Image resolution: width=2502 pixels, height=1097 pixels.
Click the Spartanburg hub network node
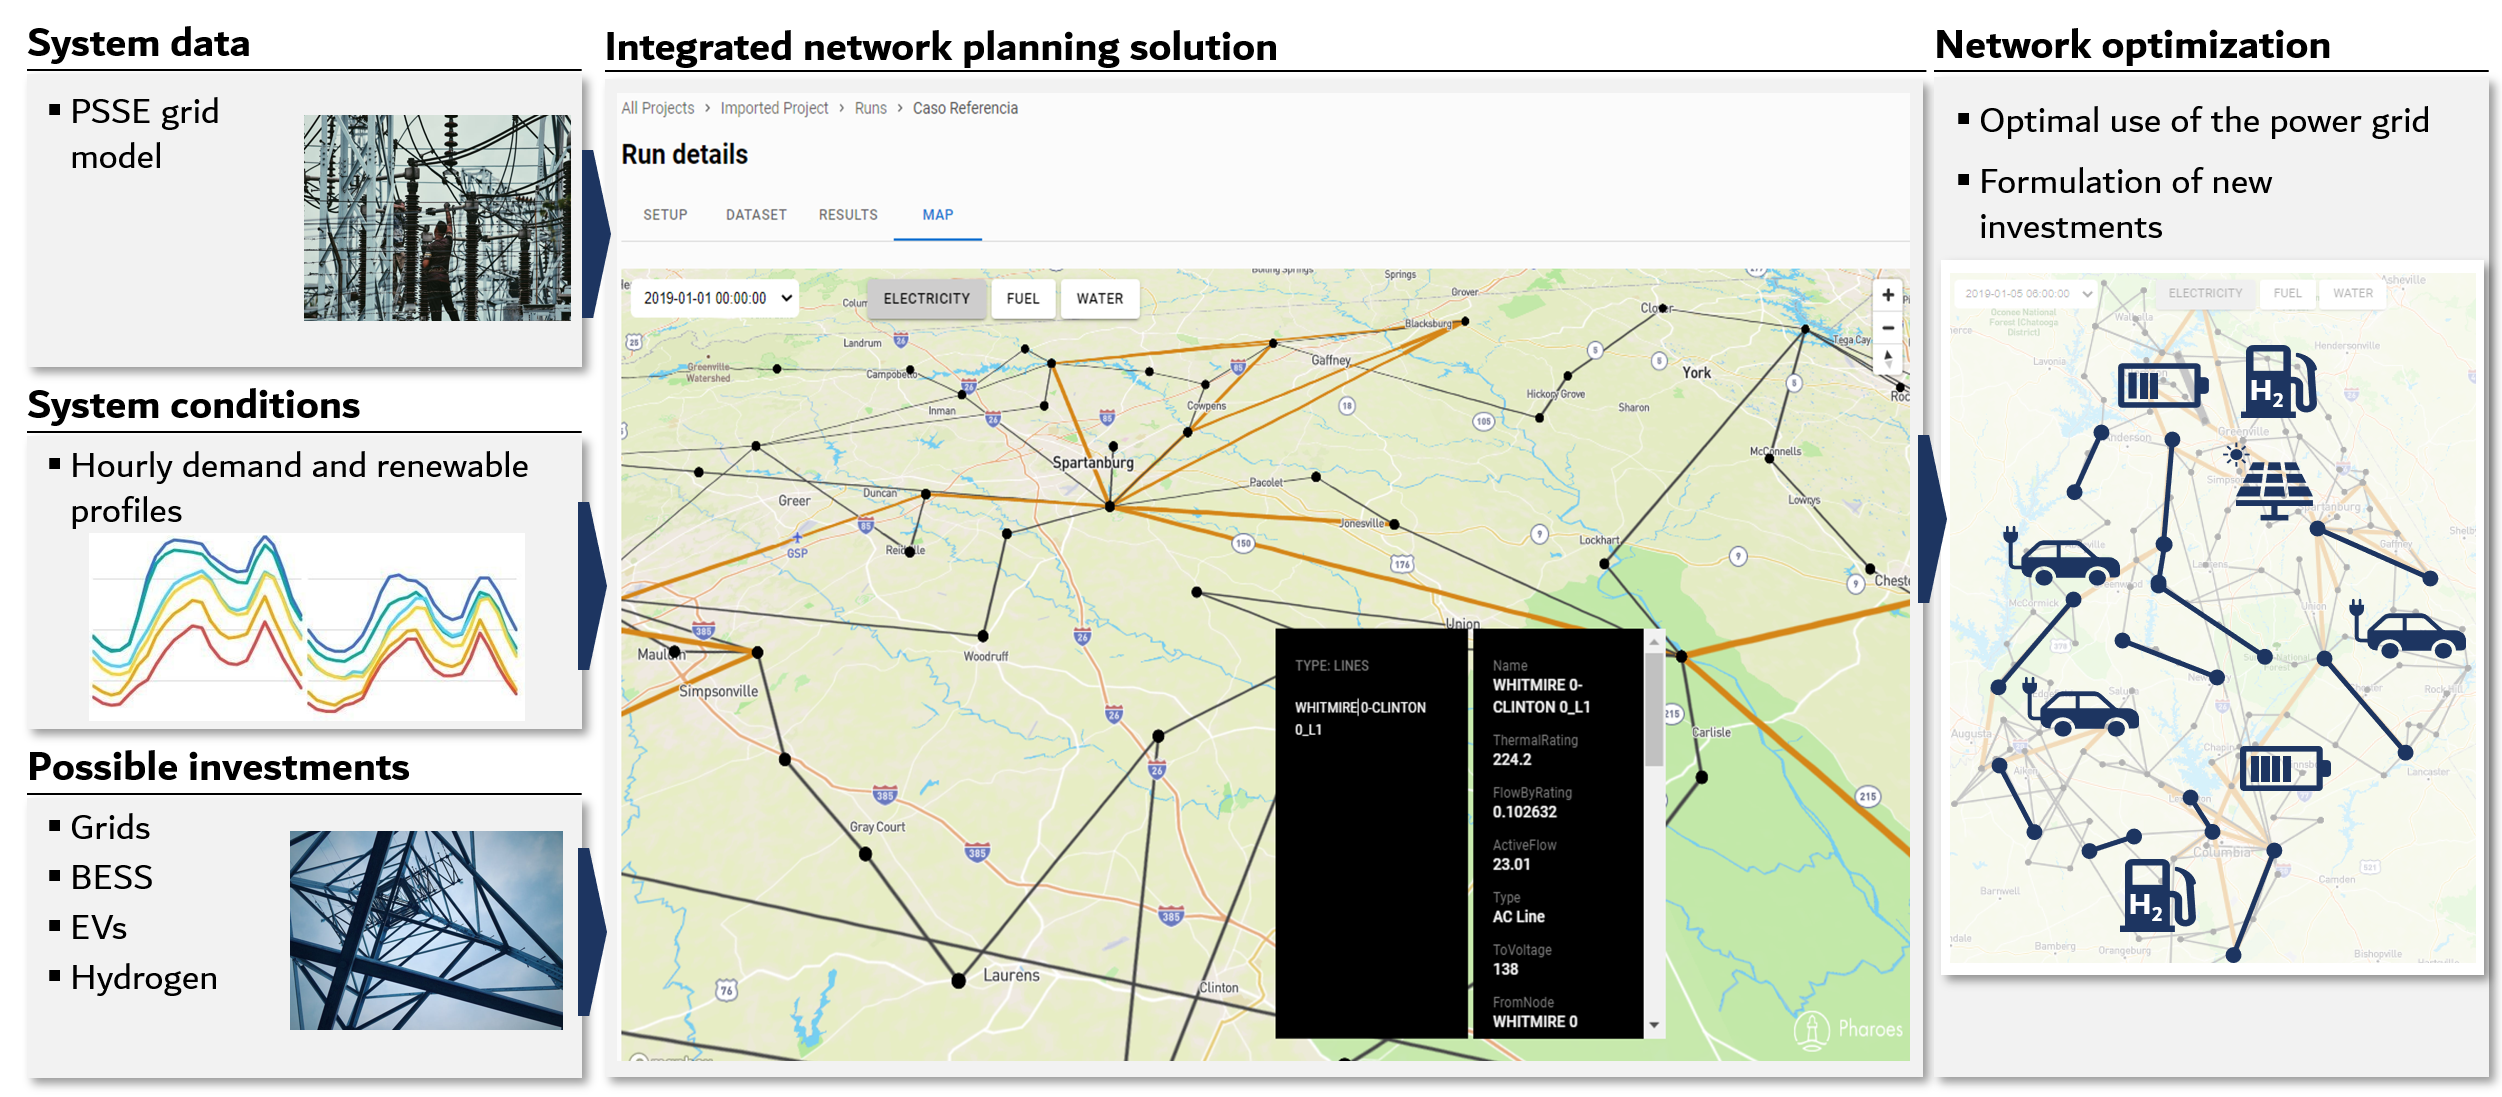click(1109, 507)
